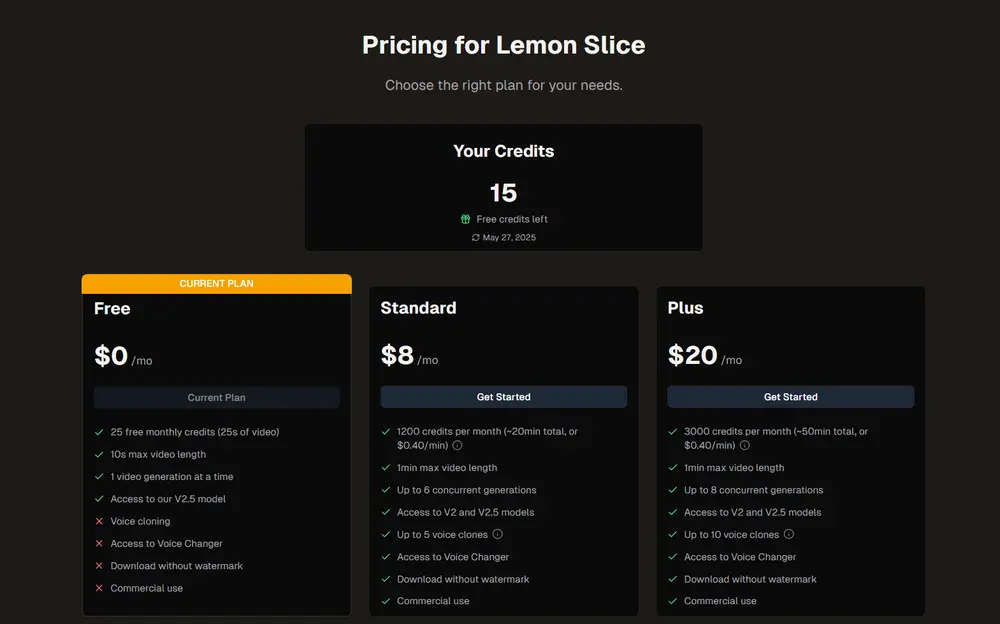Click the Plus plan name heading

(686, 308)
